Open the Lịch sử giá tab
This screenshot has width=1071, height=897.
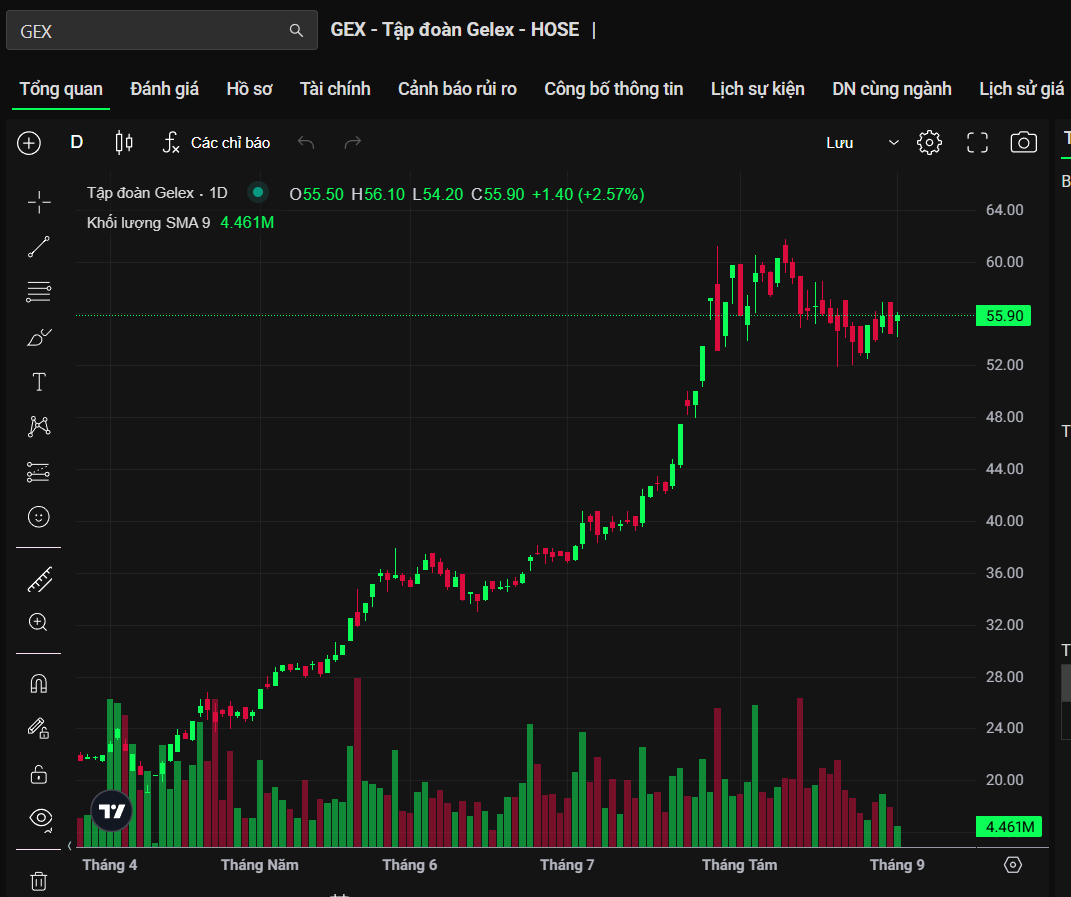click(1021, 89)
